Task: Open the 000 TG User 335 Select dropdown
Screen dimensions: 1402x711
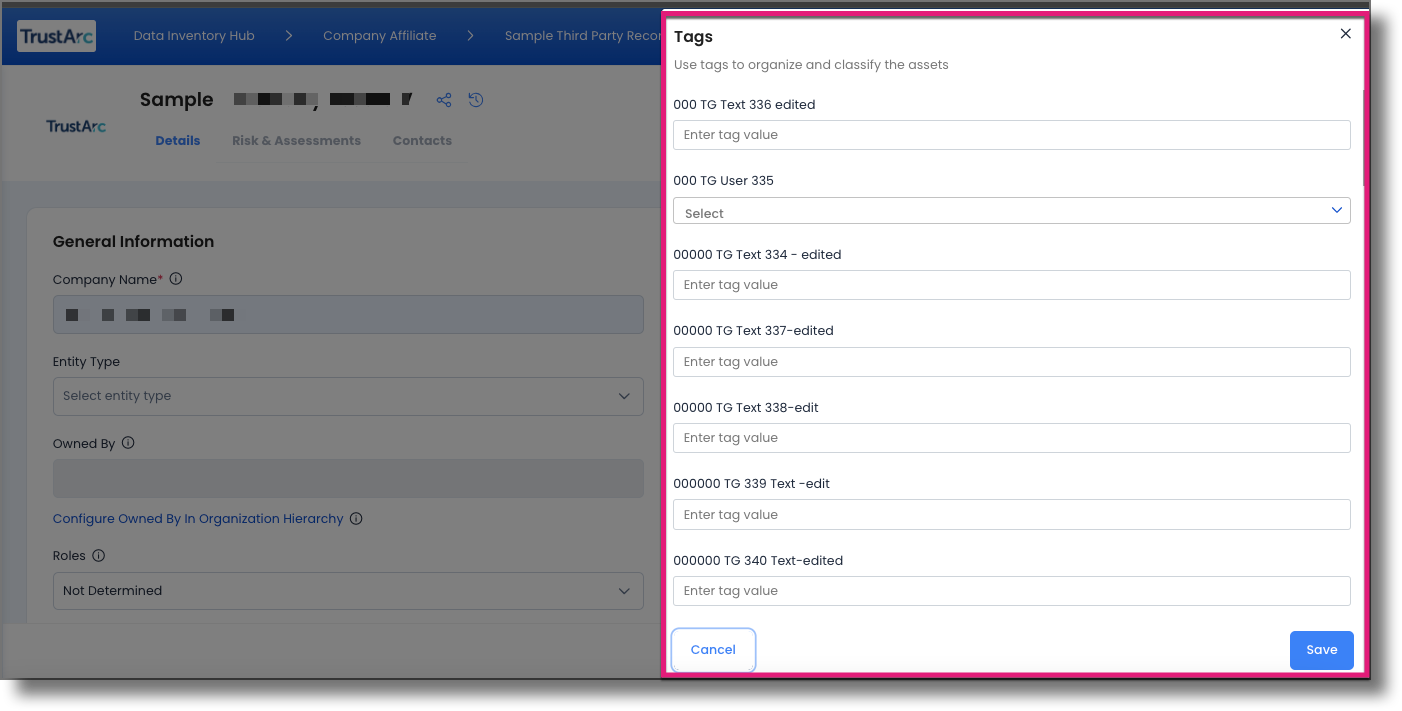Action: [x=1011, y=211]
